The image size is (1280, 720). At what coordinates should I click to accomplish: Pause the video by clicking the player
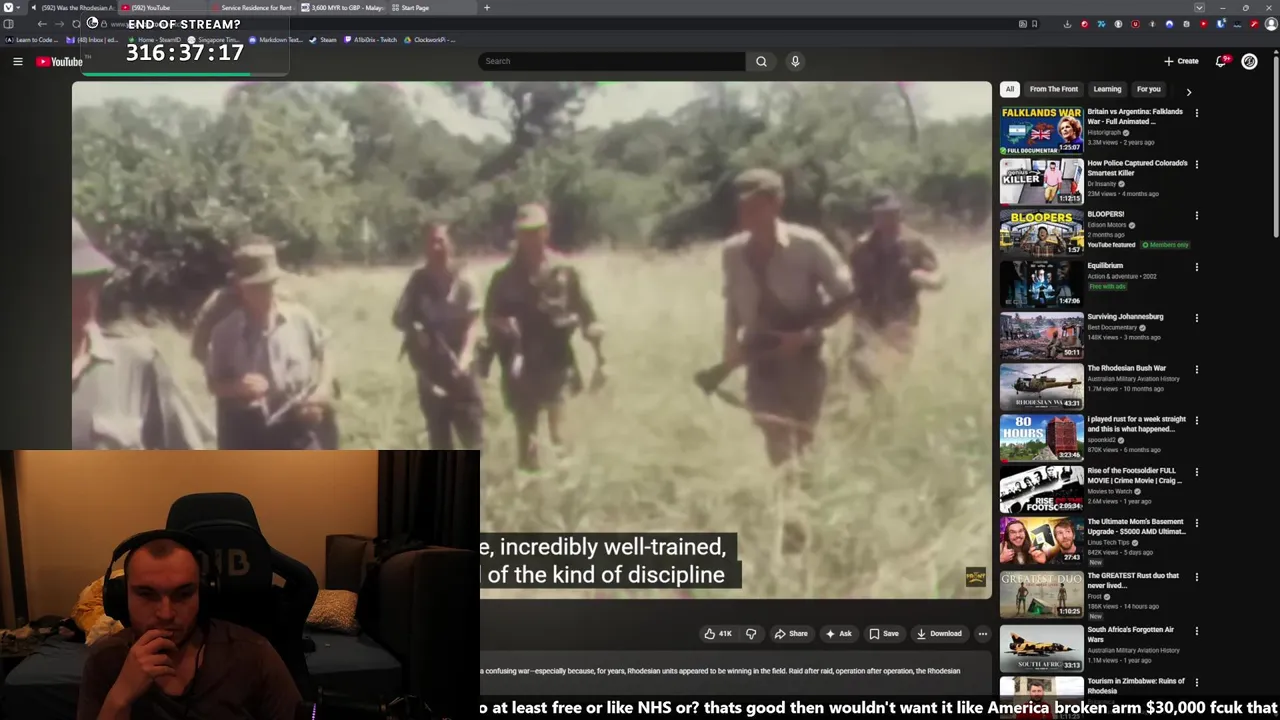pos(532,340)
